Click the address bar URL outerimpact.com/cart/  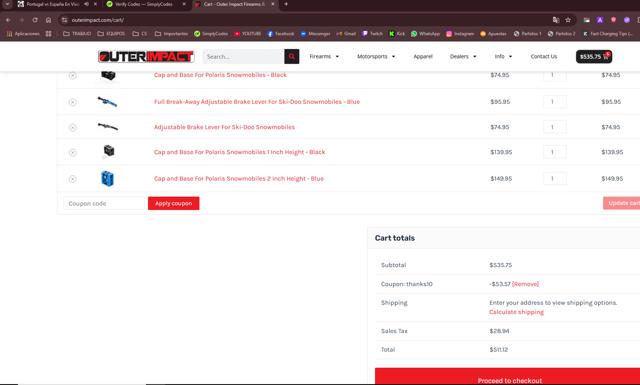[98, 20]
